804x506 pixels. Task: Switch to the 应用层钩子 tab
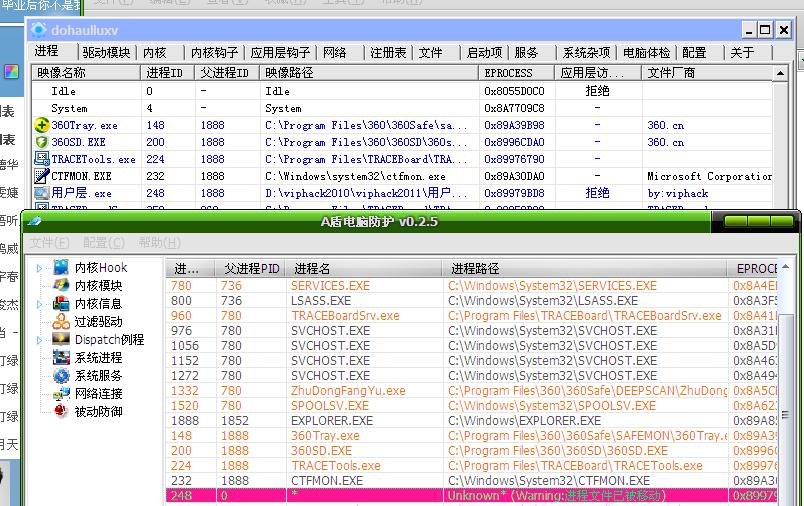[x=280, y=52]
